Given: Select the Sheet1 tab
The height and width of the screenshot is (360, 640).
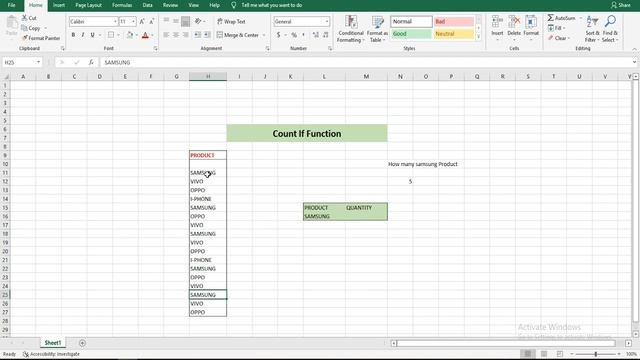Looking at the screenshot, I should (53, 343).
